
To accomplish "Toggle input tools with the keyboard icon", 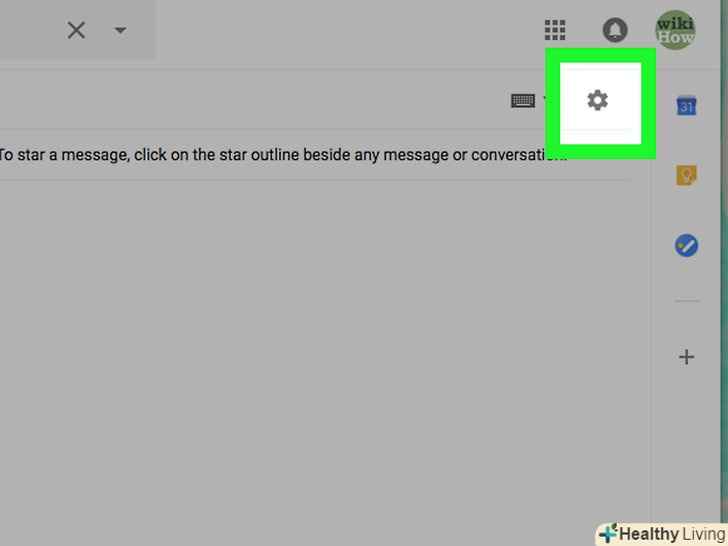I will (x=523, y=101).
